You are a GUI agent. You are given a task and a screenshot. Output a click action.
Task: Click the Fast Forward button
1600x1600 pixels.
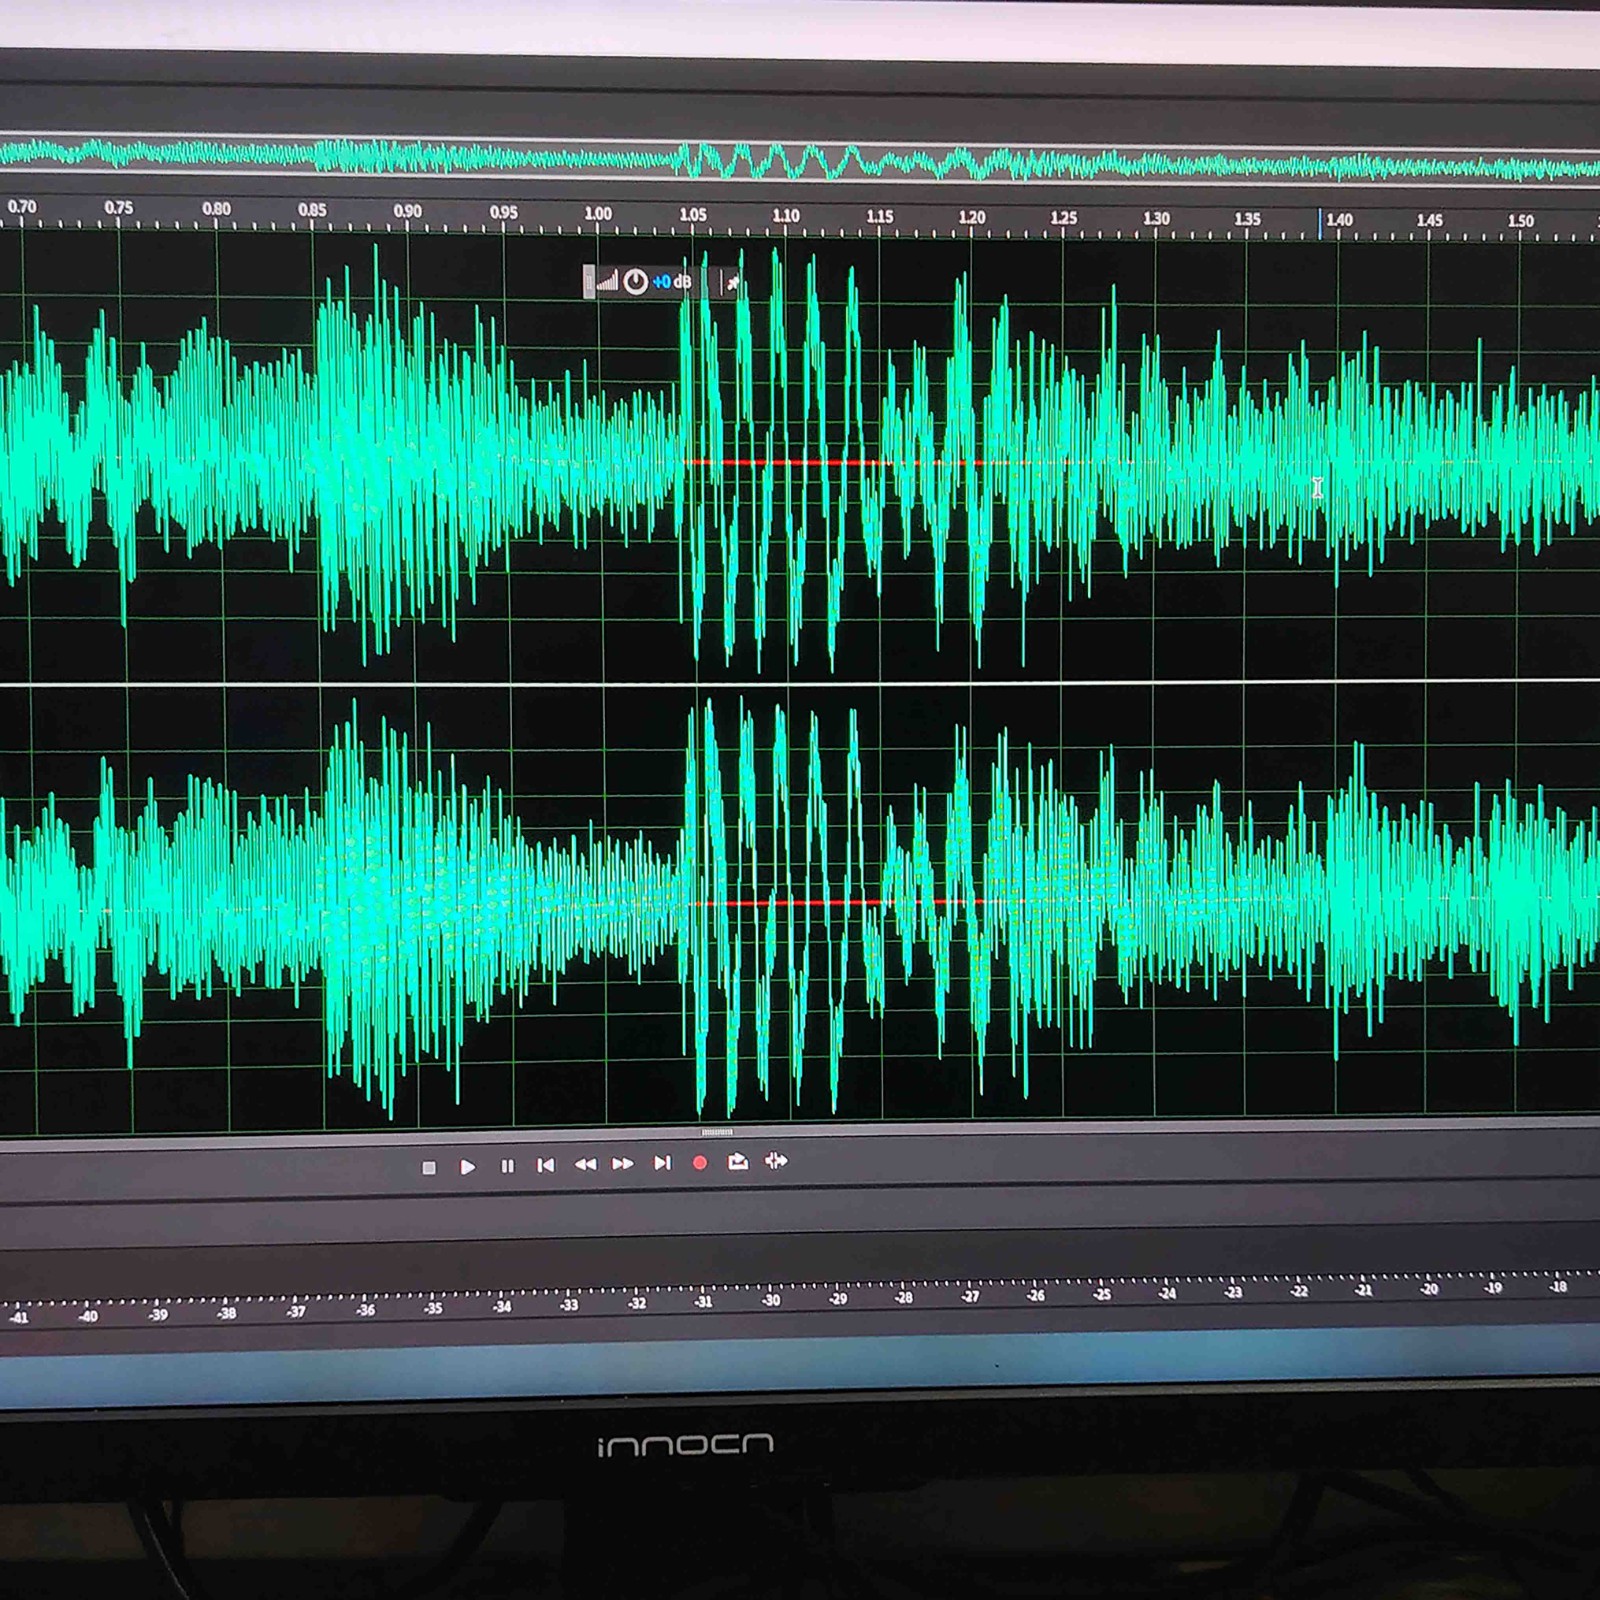tap(622, 1164)
